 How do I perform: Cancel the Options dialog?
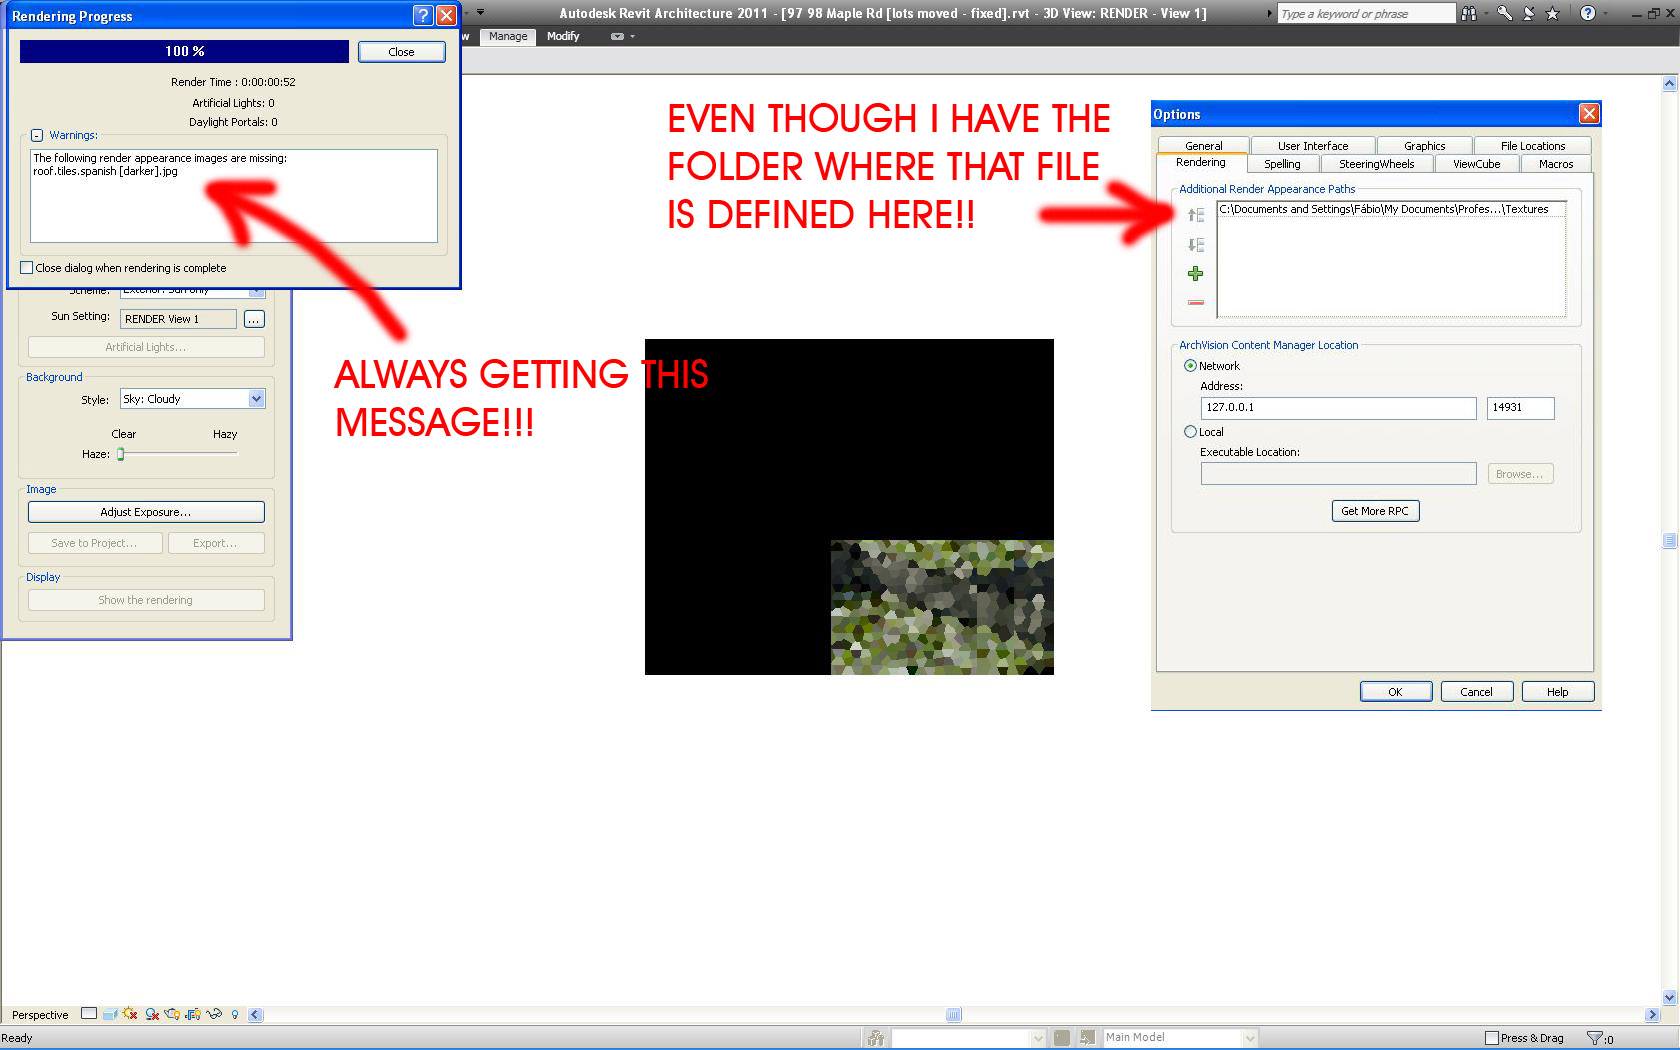coord(1476,692)
